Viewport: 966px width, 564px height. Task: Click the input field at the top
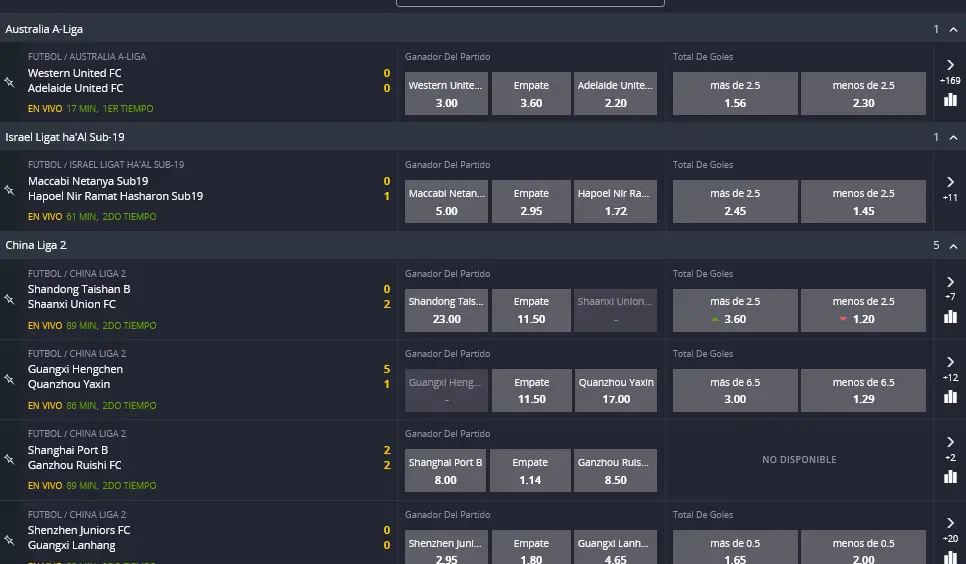pos(530,3)
